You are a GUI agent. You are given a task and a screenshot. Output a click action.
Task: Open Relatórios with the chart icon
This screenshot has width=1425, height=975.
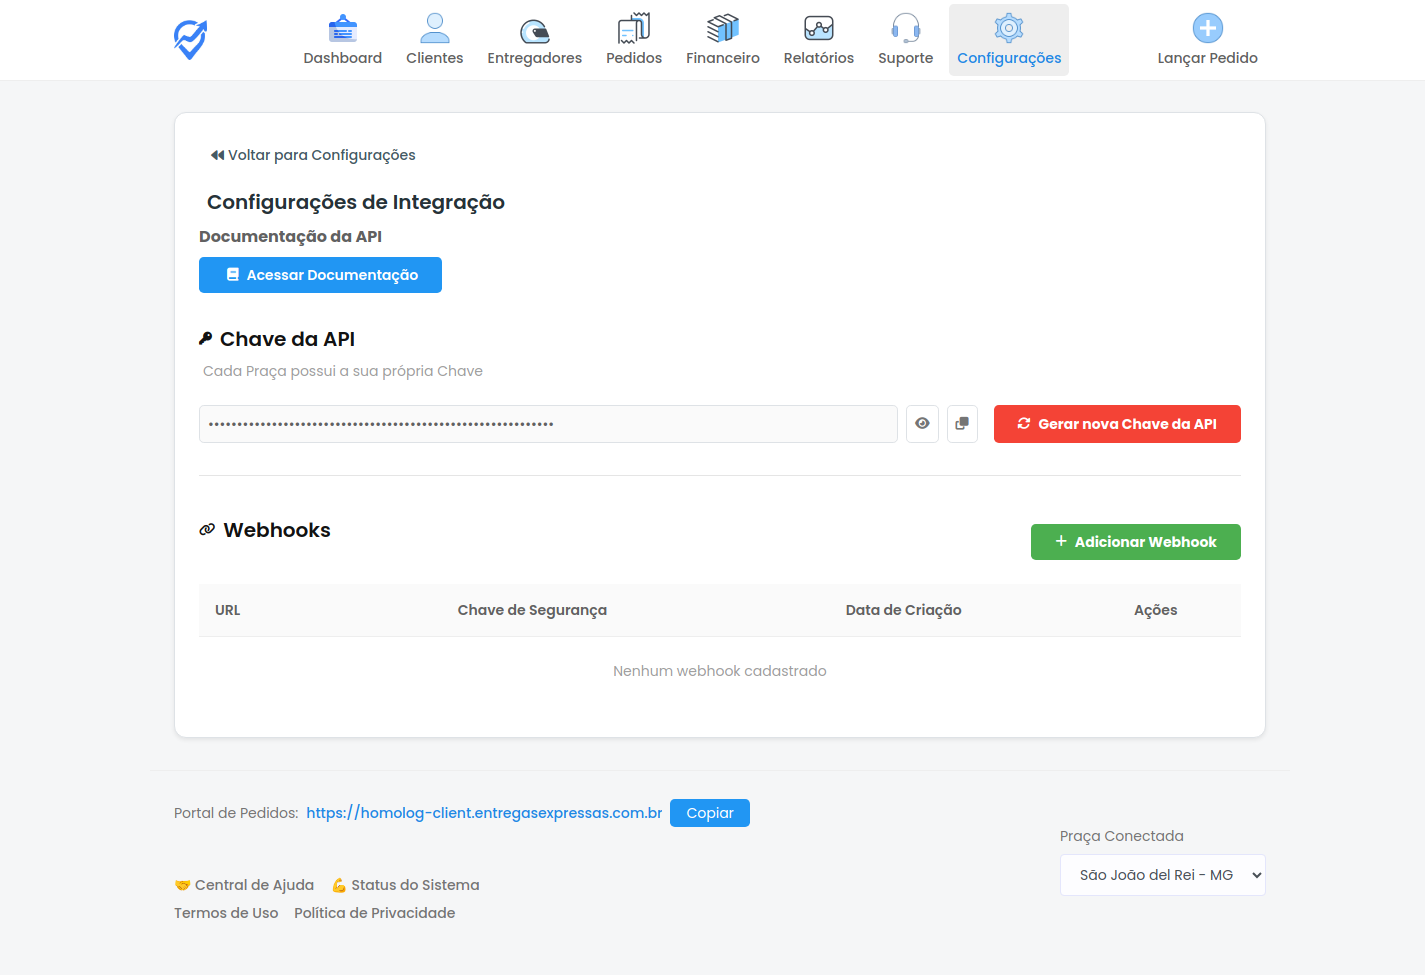(818, 40)
